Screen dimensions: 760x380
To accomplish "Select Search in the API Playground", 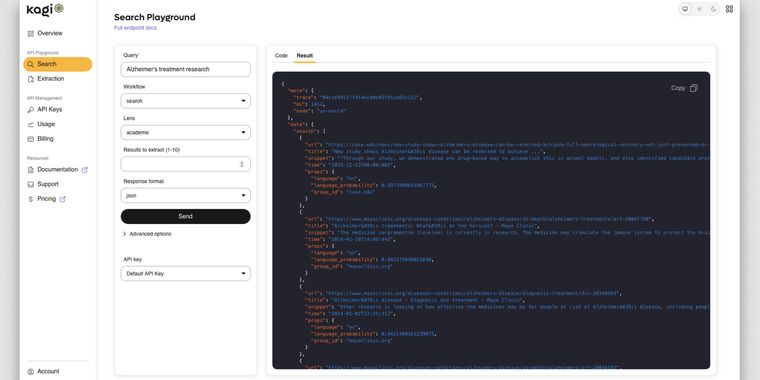I will (57, 64).
